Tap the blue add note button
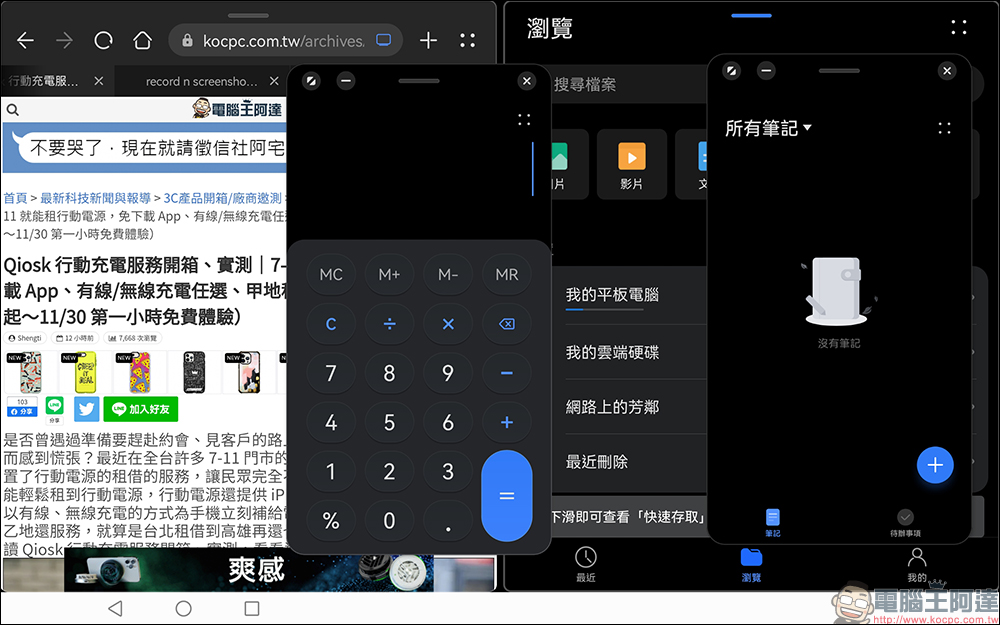Image resolution: width=1000 pixels, height=625 pixels. [x=935, y=465]
